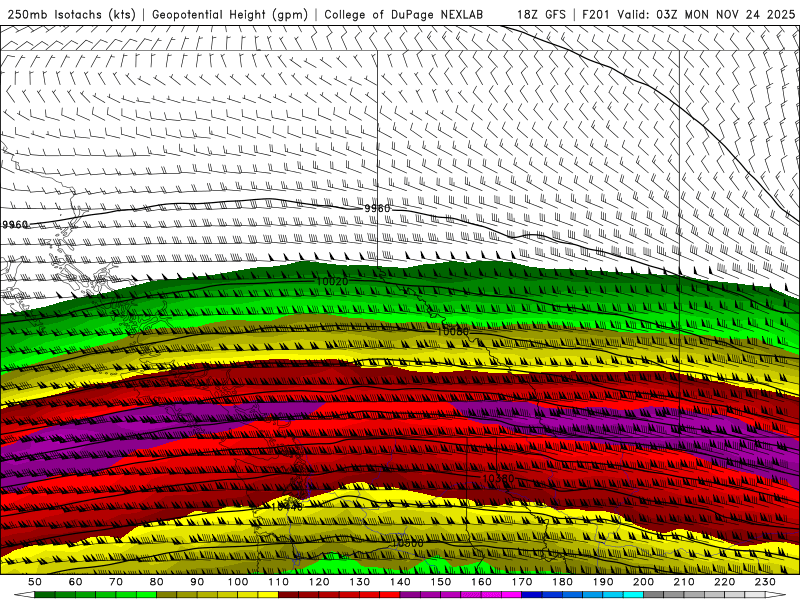Click the 210 label on the color scale
This screenshot has width=800, height=600.
pyautogui.click(x=684, y=582)
